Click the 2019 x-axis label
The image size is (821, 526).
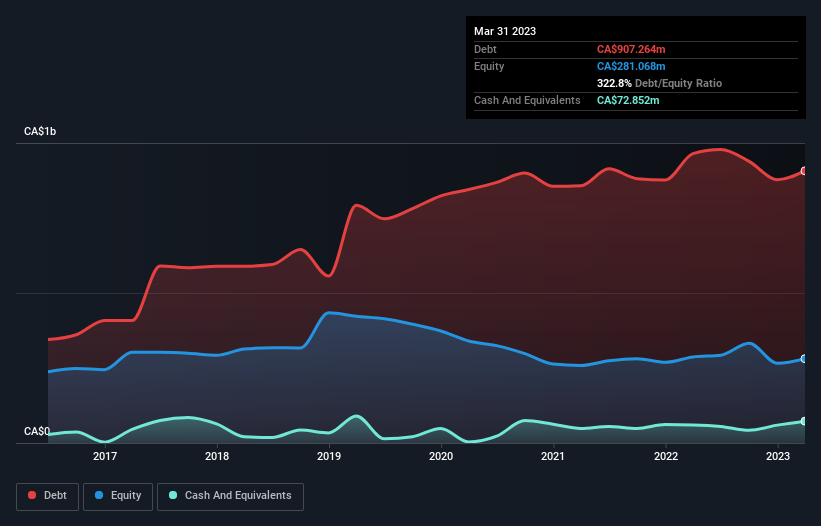[x=329, y=456]
